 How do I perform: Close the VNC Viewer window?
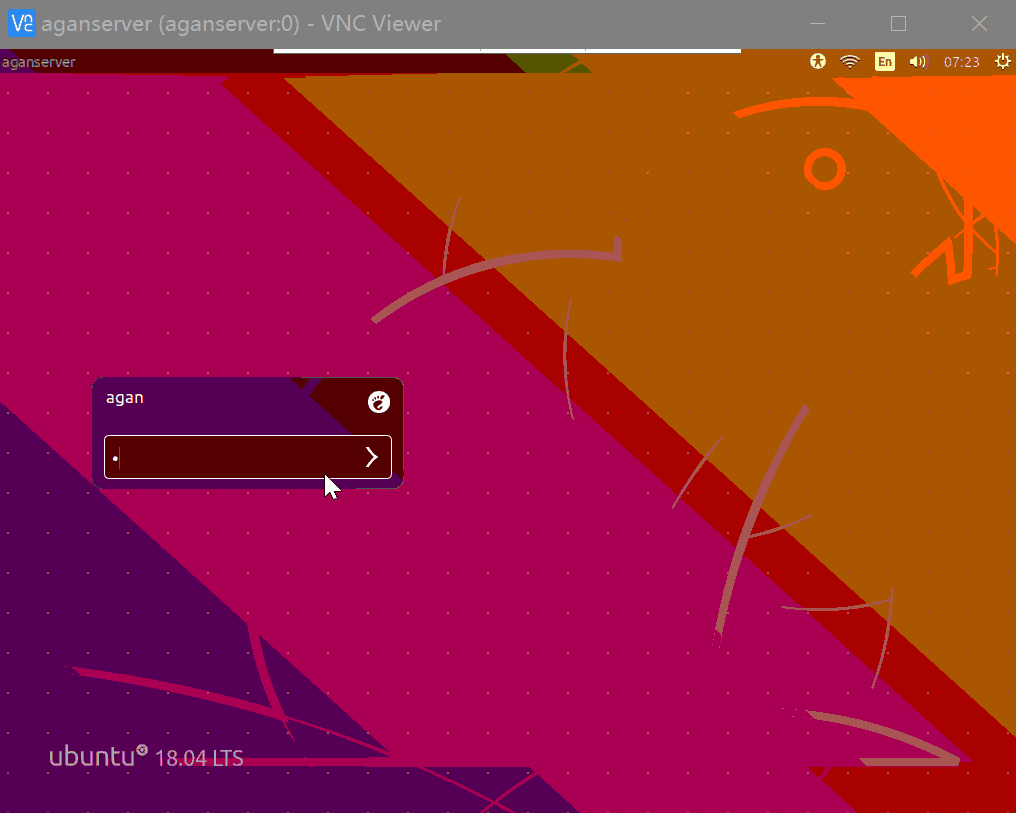coord(979,24)
